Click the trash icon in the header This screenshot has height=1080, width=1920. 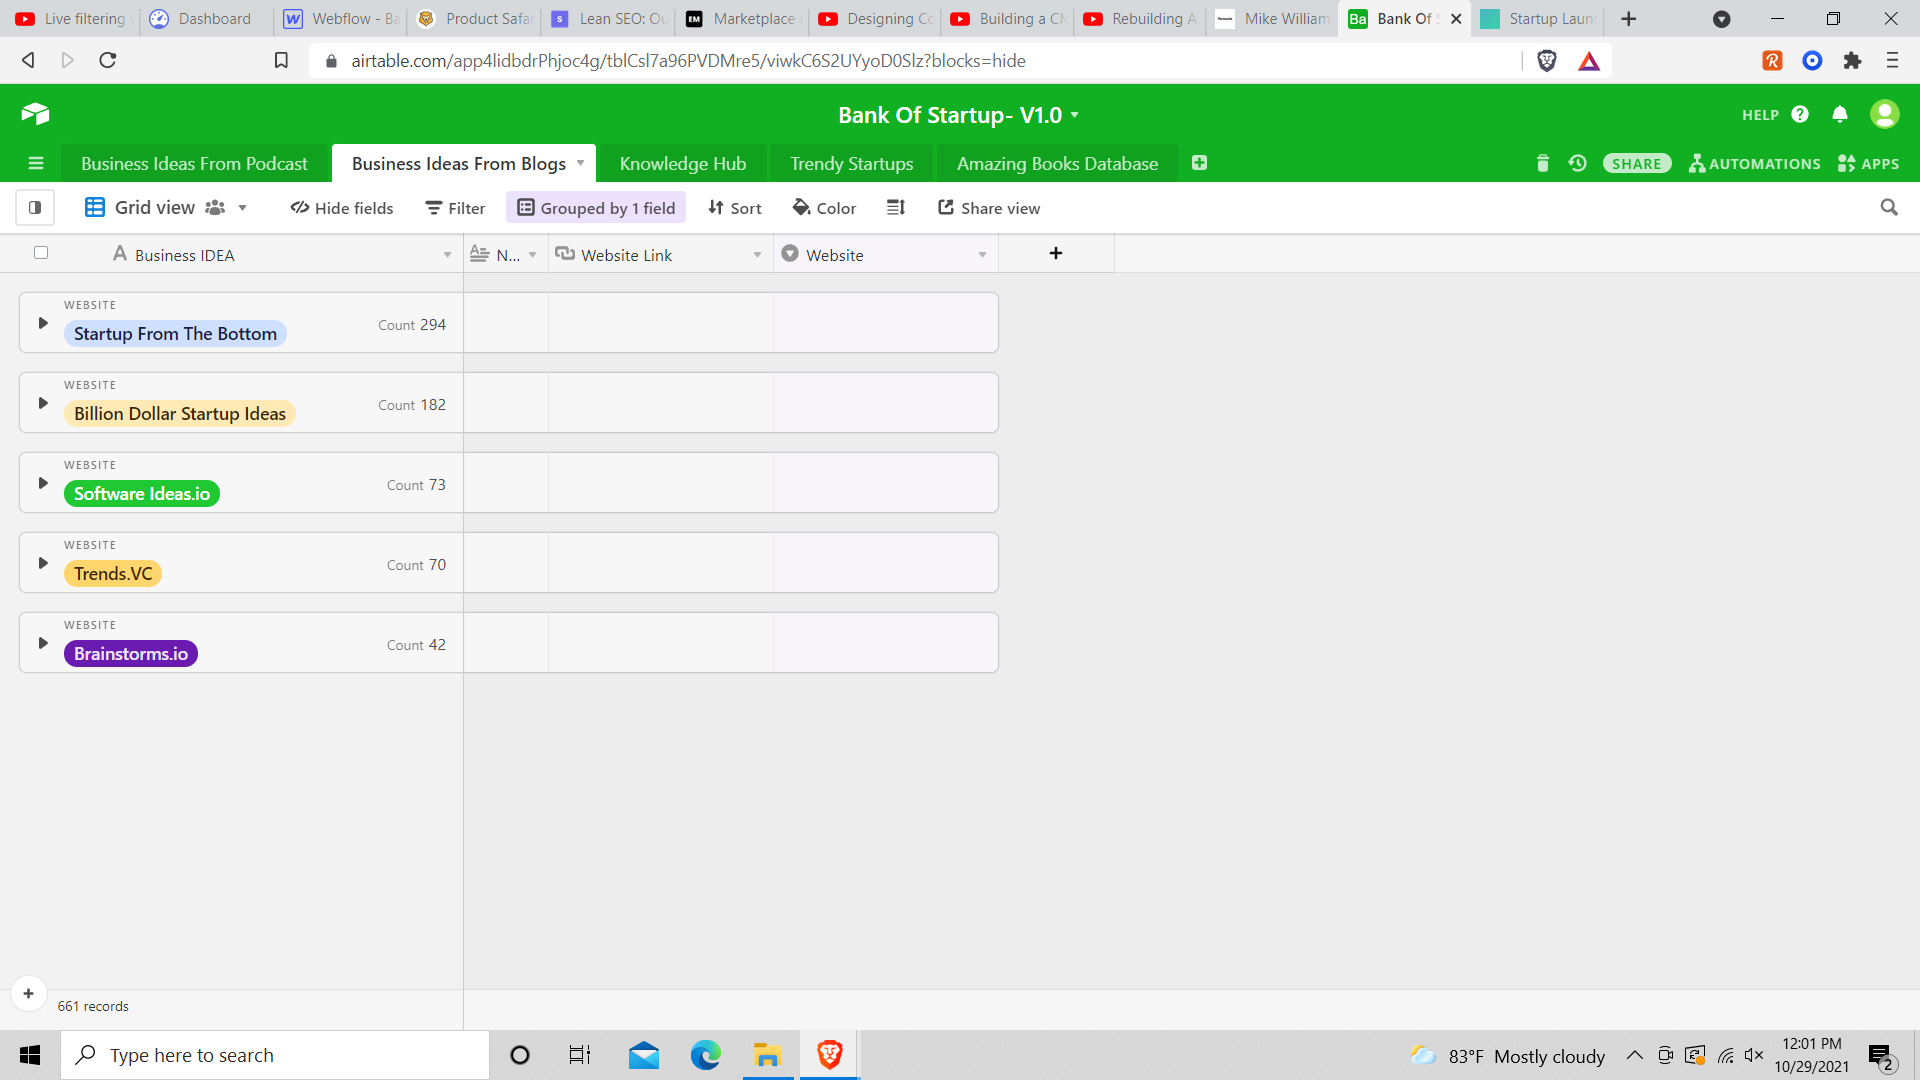pyautogui.click(x=1542, y=163)
